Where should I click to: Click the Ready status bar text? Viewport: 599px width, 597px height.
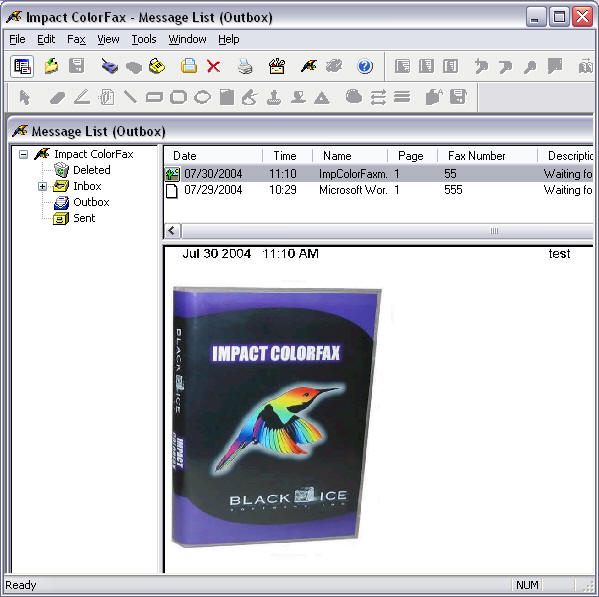tap(21, 585)
